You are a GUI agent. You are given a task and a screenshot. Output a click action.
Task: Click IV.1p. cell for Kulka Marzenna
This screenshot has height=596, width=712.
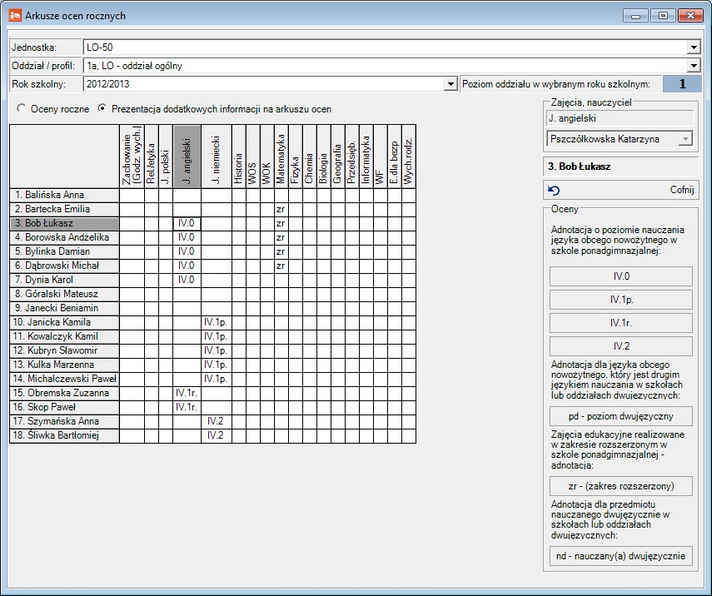point(216,364)
